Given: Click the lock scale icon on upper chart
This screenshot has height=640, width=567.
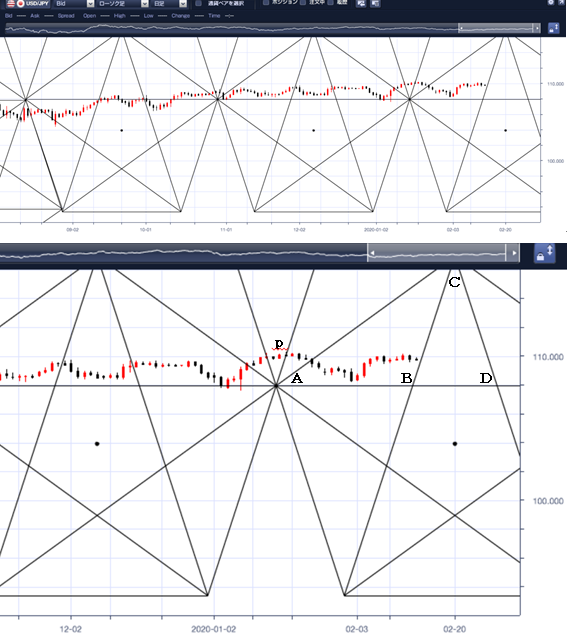Looking at the screenshot, I should coord(554,28).
